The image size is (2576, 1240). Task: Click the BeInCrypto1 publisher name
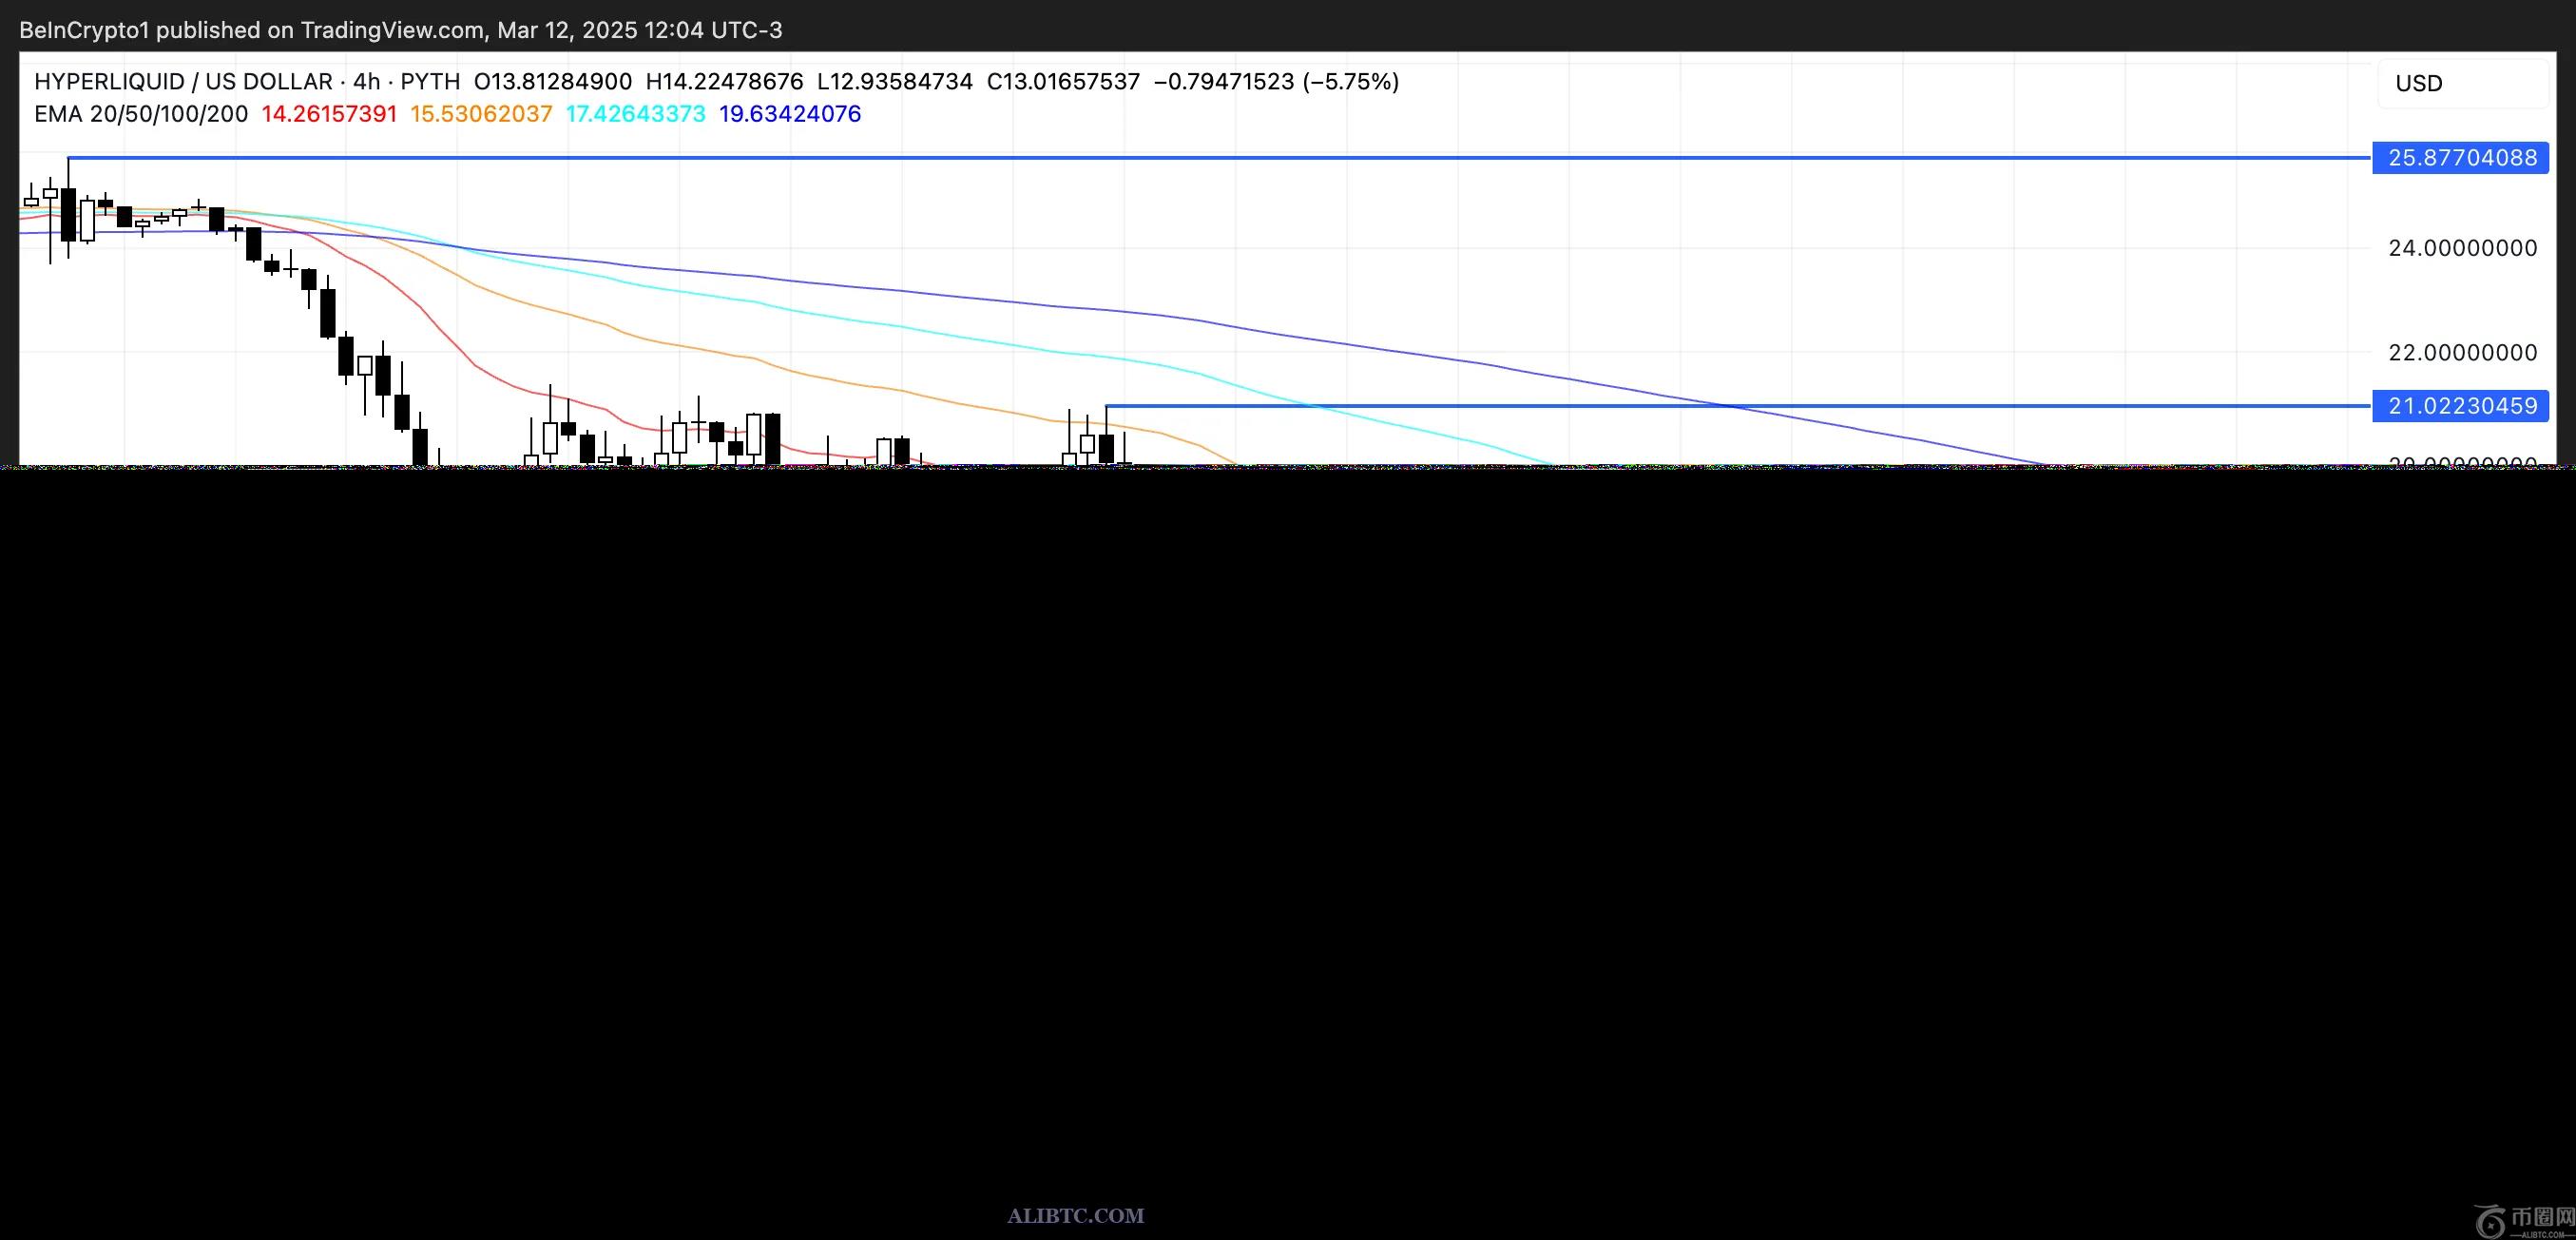click(84, 30)
